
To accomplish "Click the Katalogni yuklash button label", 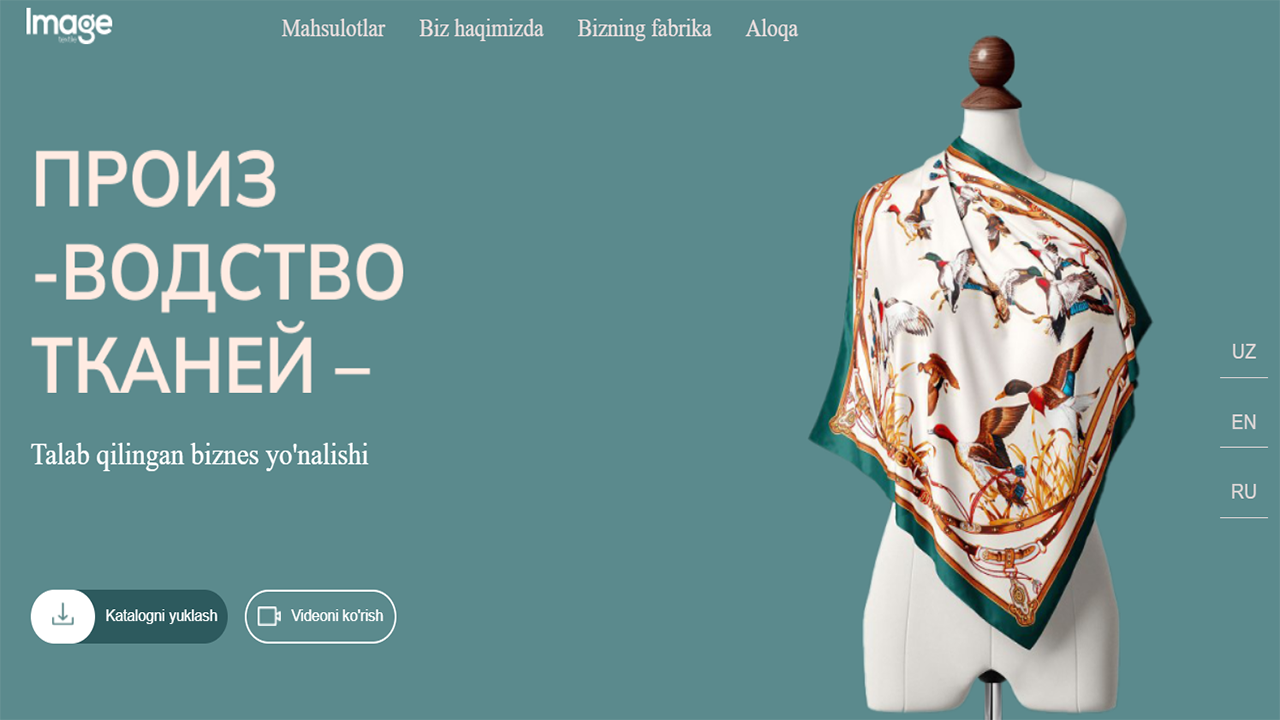I will tap(161, 616).
